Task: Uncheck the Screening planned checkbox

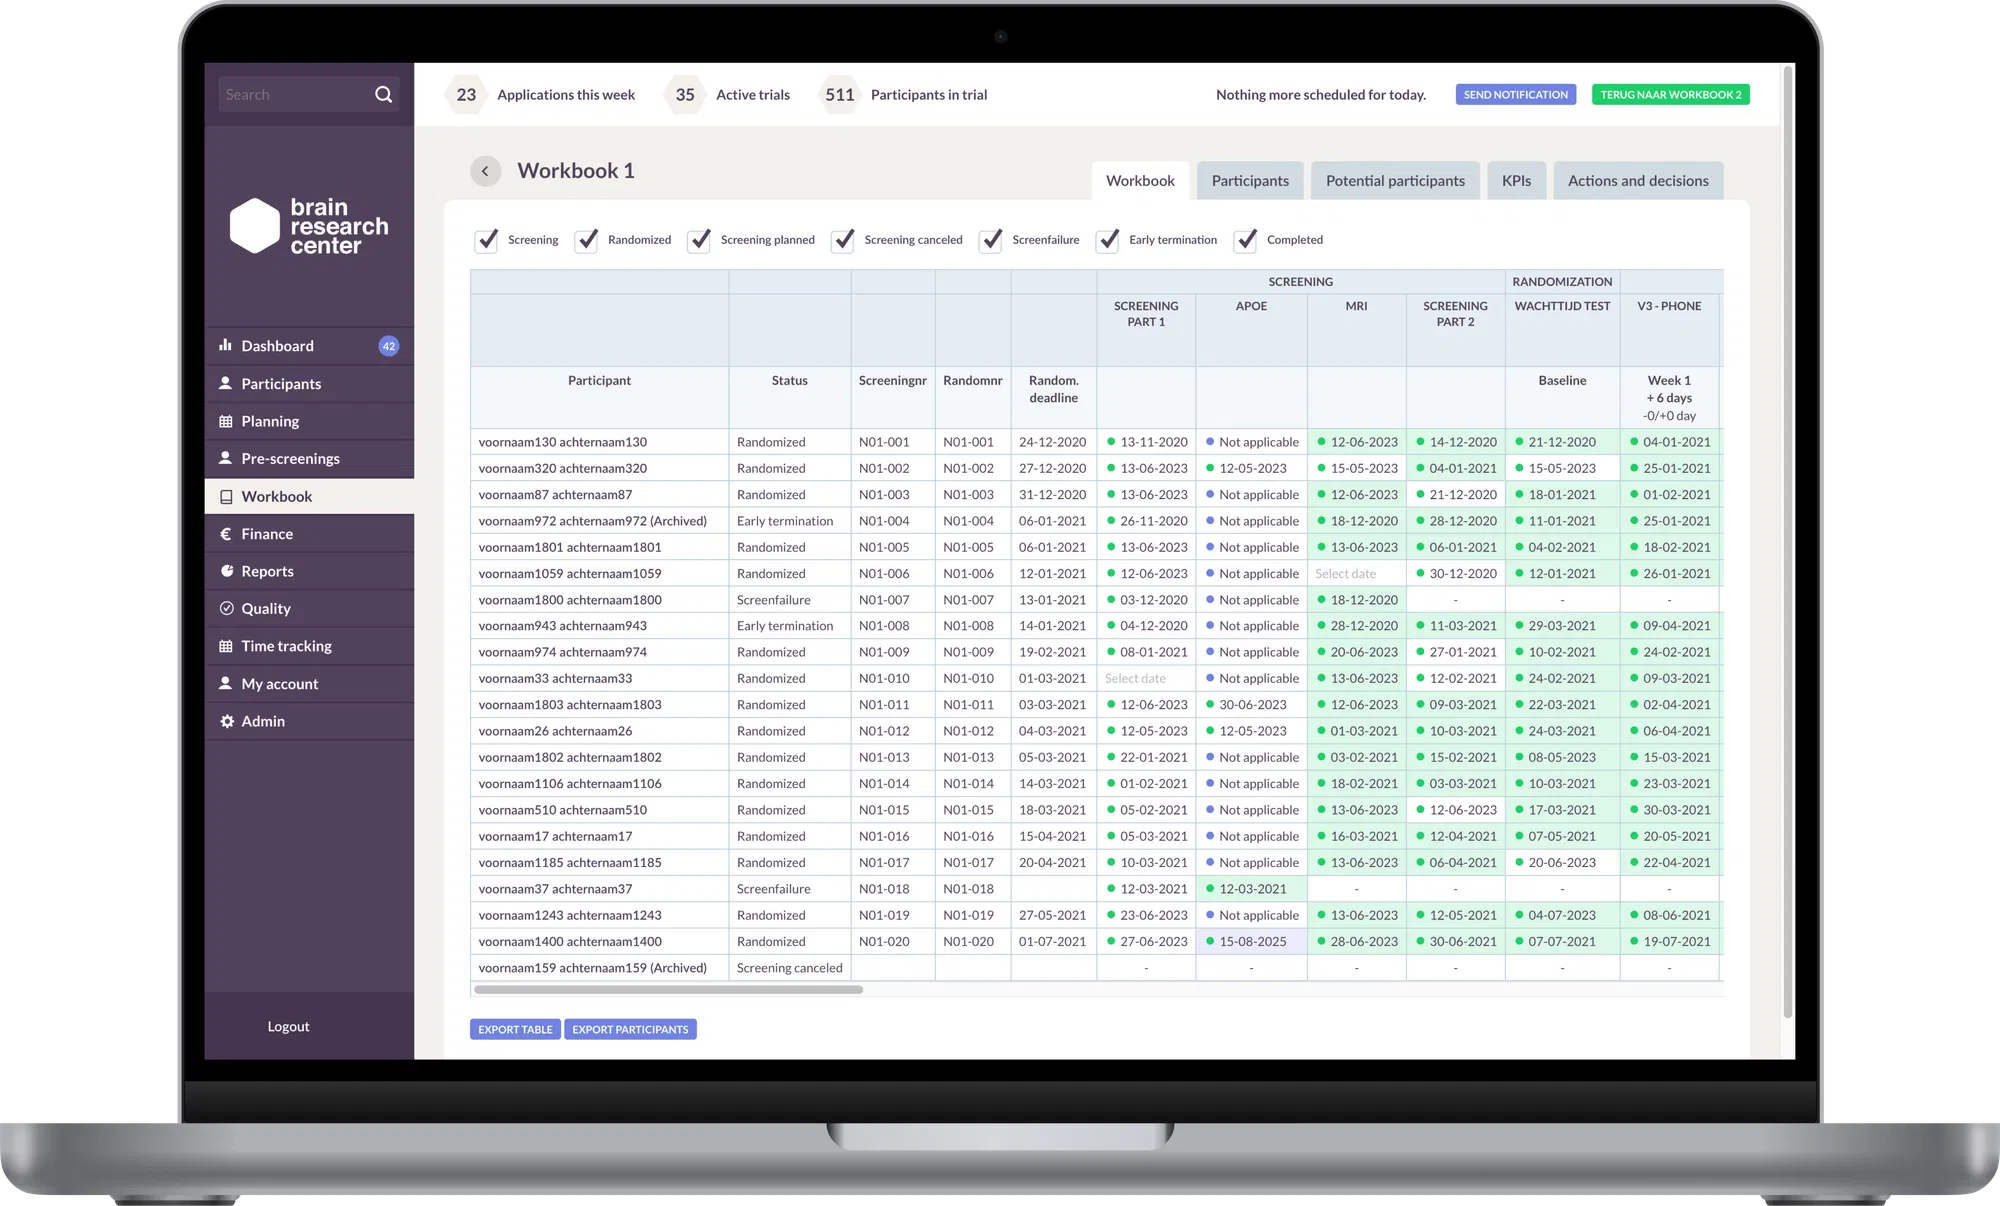Action: (x=700, y=240)
